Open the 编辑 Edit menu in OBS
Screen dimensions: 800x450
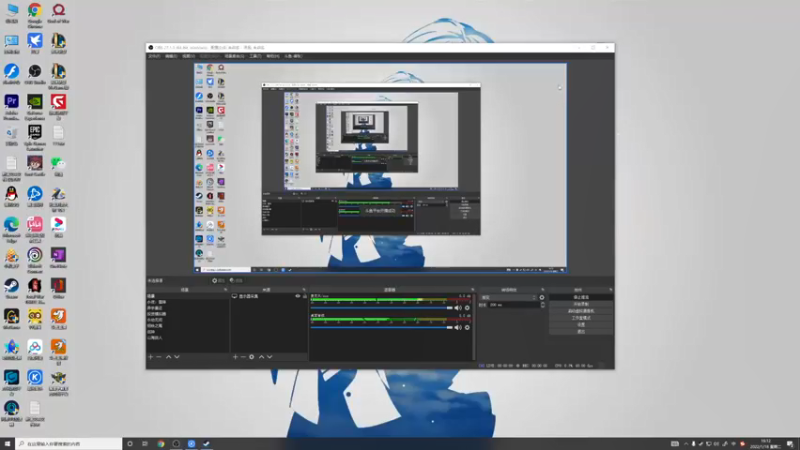coord(171,56)
